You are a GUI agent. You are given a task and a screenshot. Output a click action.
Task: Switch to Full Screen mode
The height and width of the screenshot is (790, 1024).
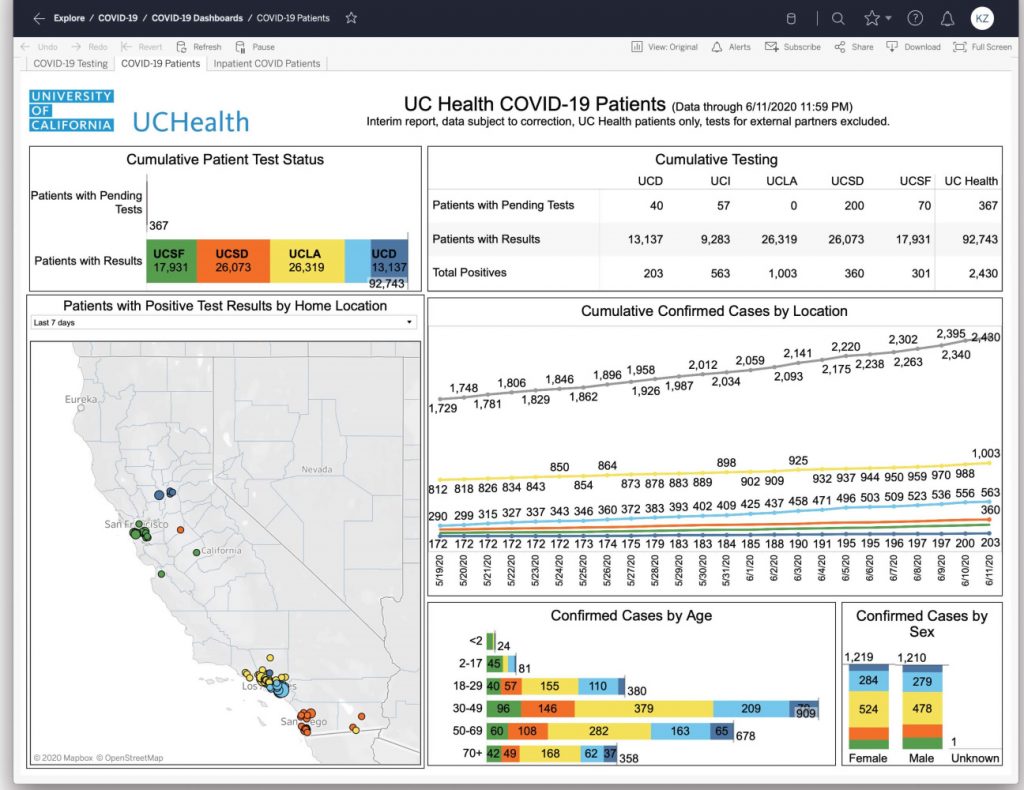click(982, 47)
